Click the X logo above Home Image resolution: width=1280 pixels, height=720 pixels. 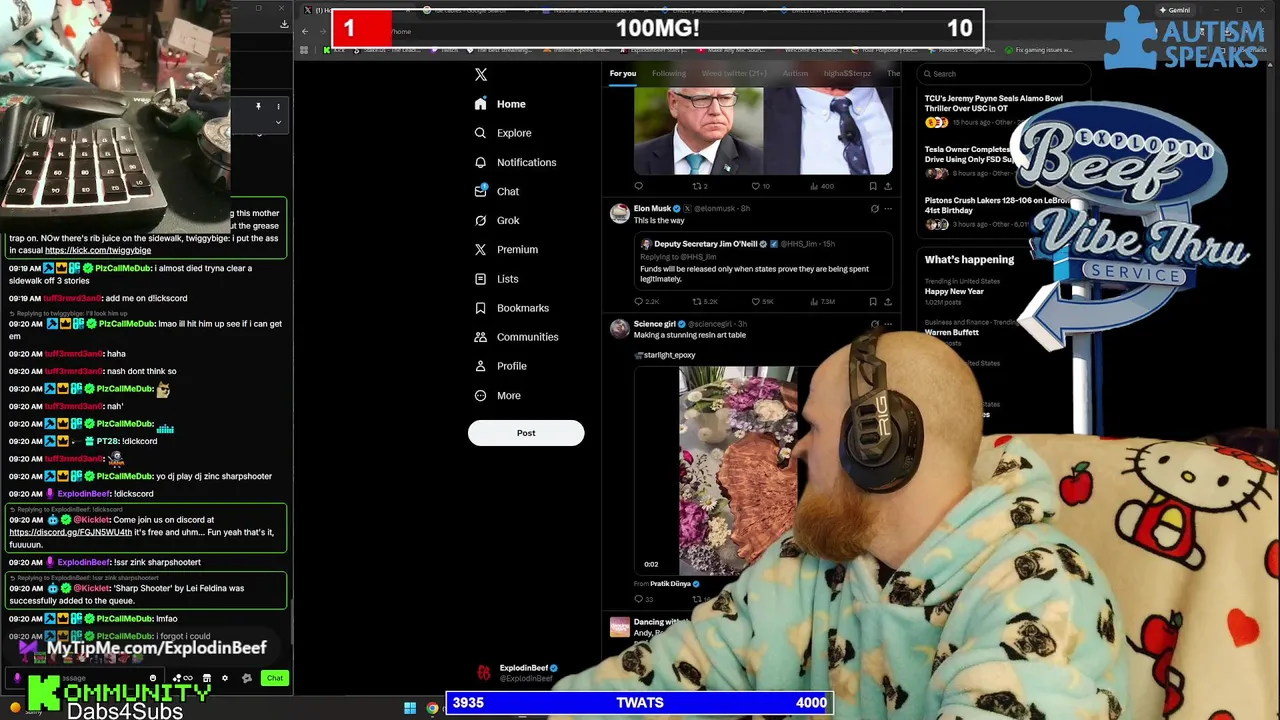(x=481, y=75)
